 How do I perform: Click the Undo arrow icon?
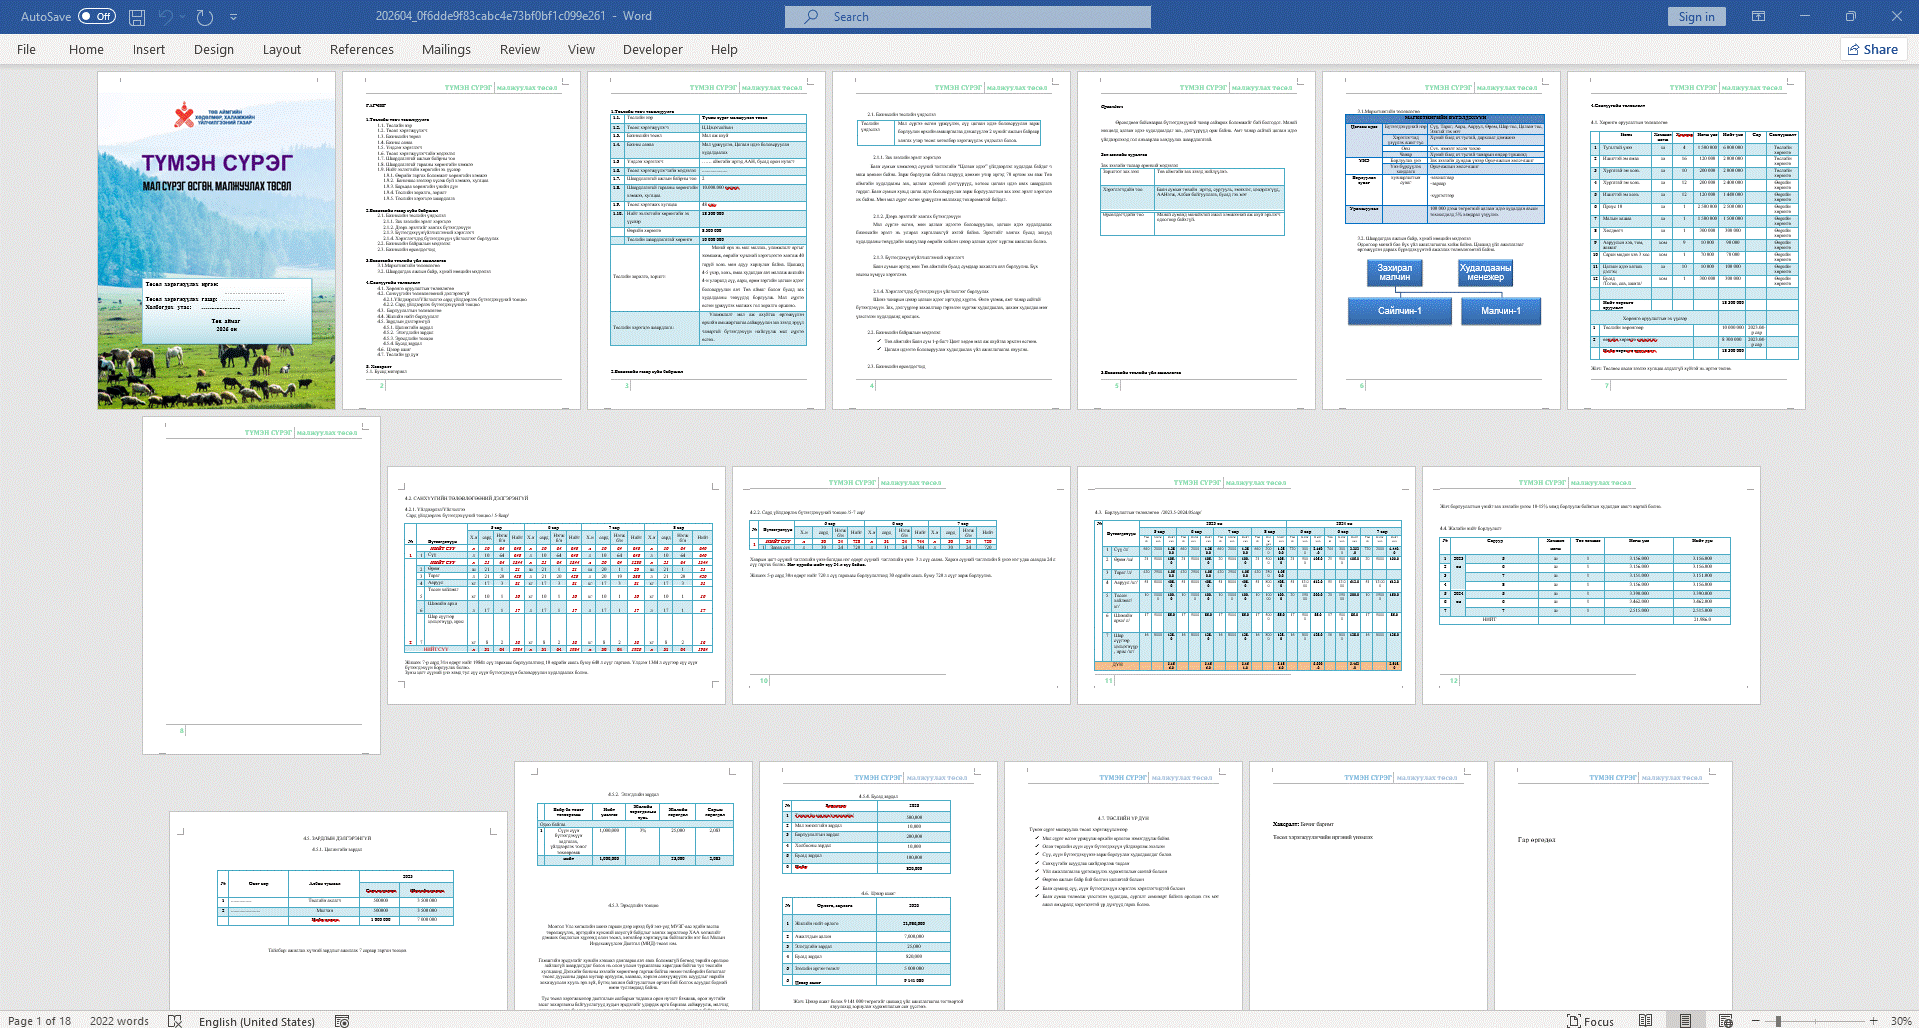coord(165,17)
